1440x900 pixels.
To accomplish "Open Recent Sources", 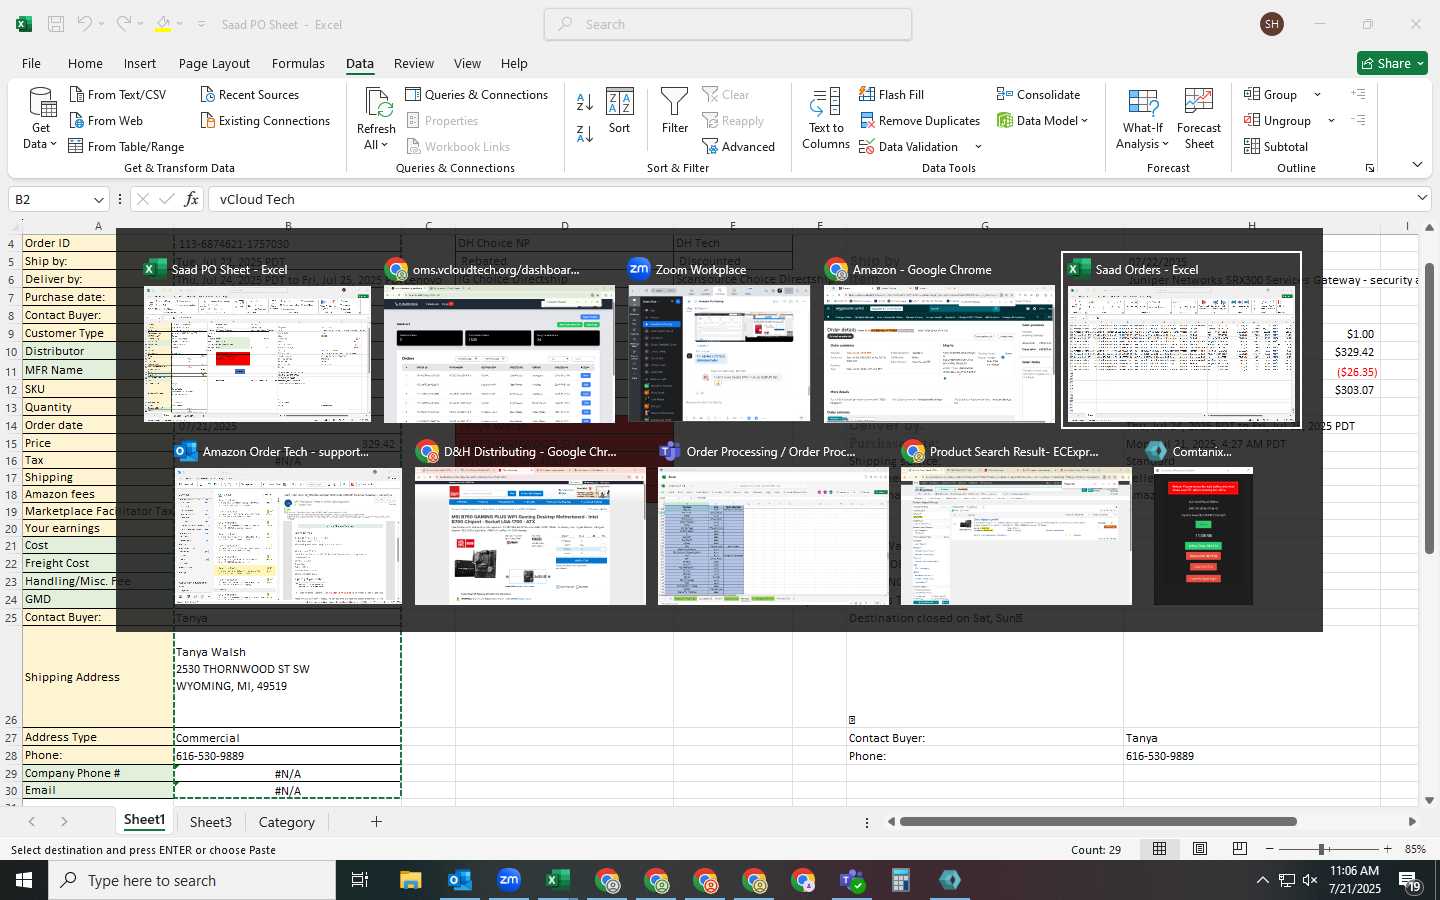I will (249, 94).
